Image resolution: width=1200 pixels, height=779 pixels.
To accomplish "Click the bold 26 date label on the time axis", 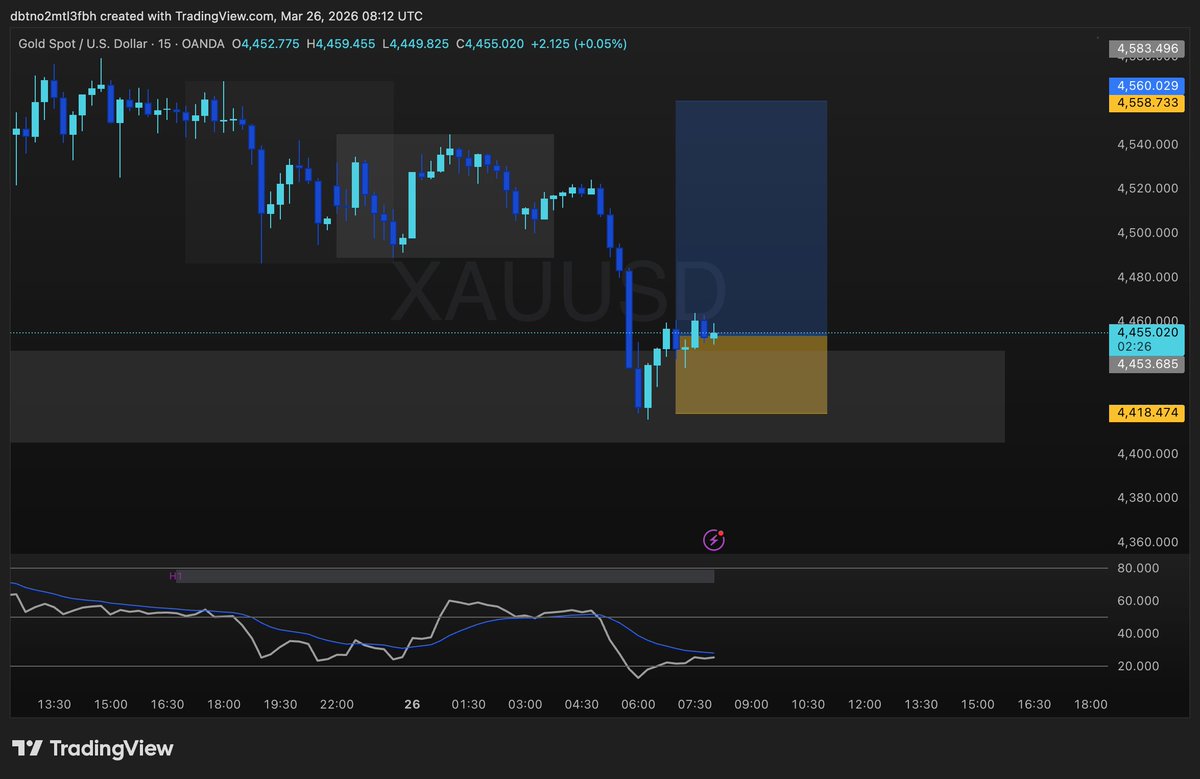I will 412,704.
